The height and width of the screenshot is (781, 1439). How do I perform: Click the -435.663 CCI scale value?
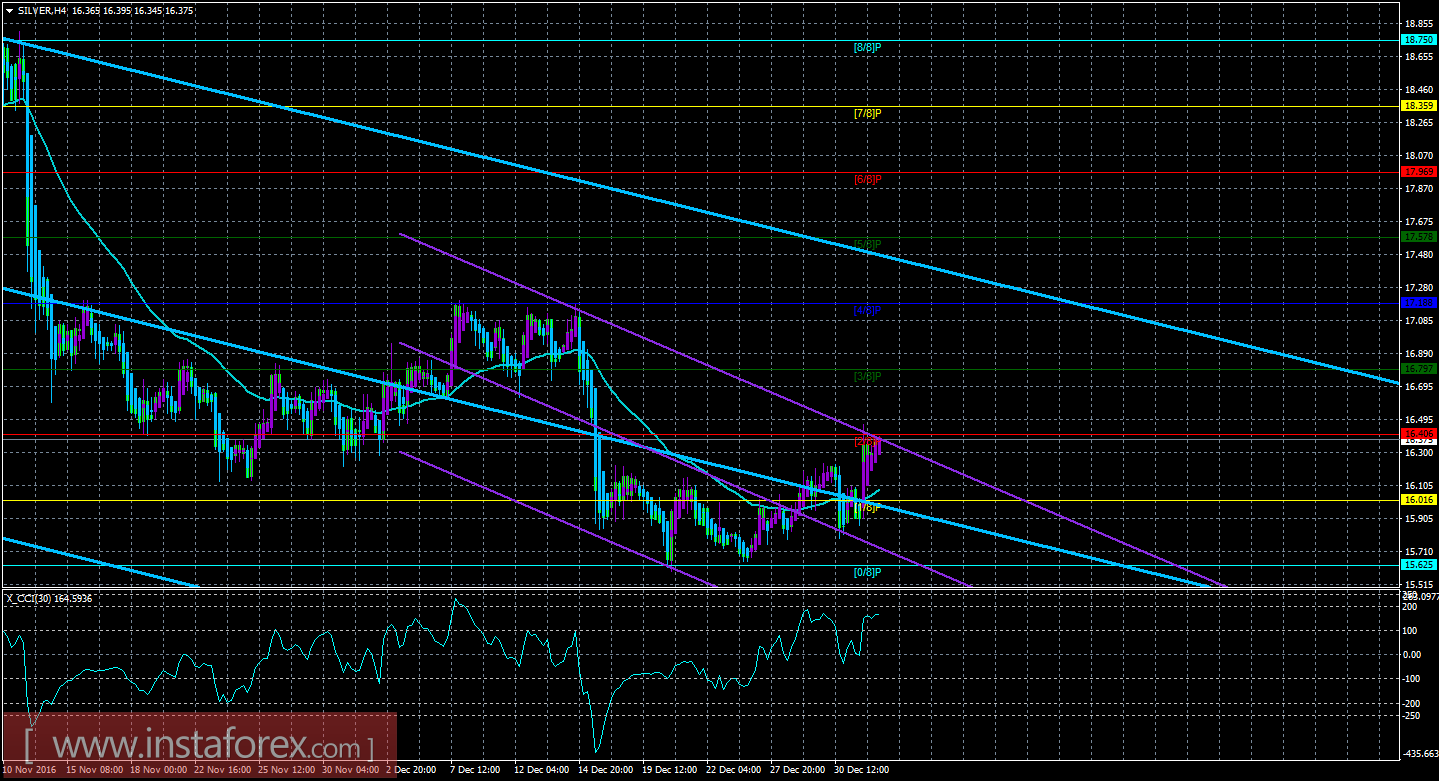(1421, 753)
